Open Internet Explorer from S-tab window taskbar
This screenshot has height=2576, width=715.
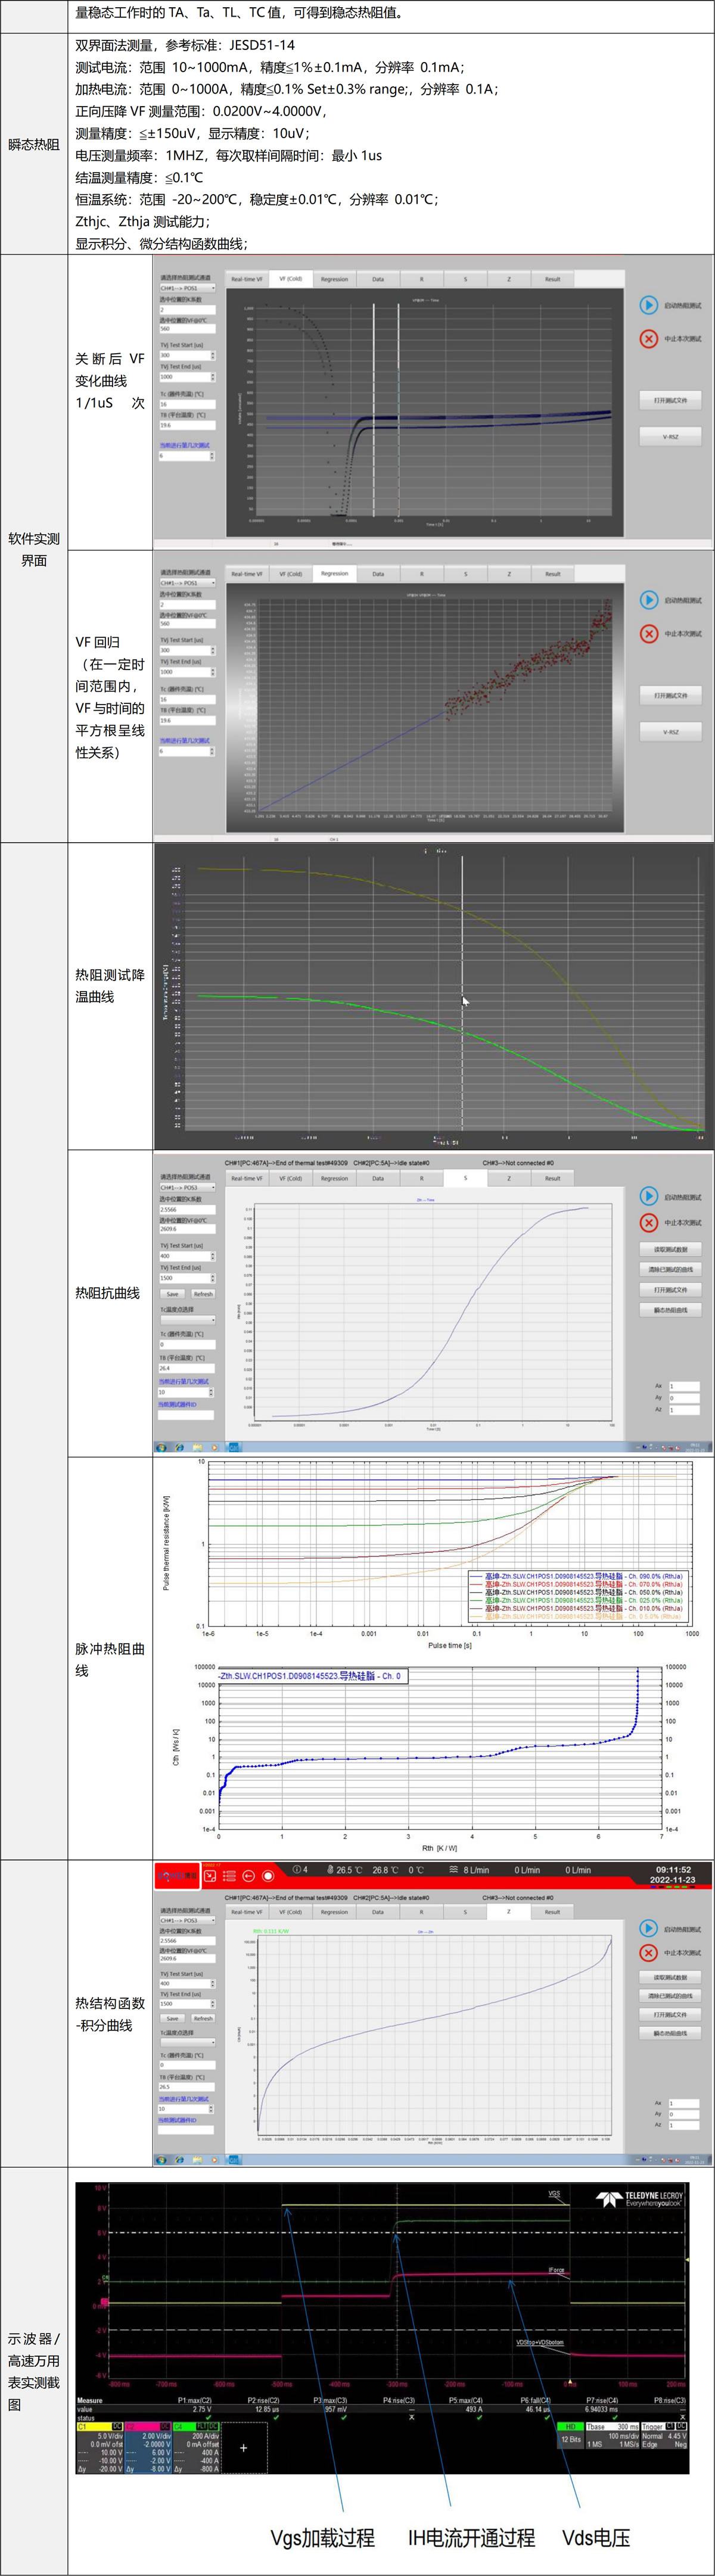click(x=179, y=1447)
